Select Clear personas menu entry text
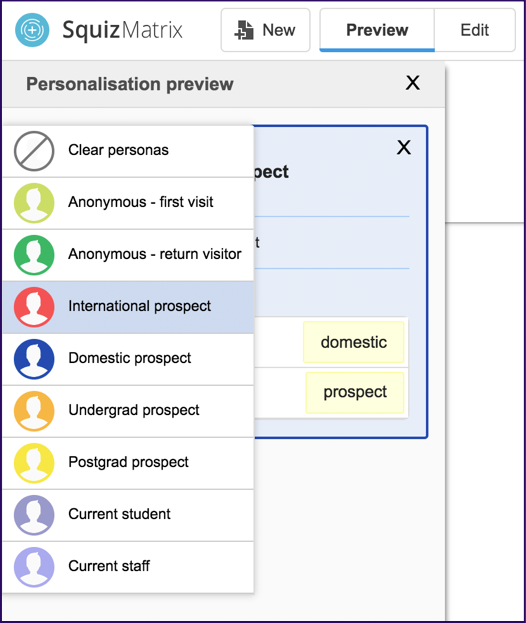This screenshot has height=623, width=526. click(x=118, y=150)
